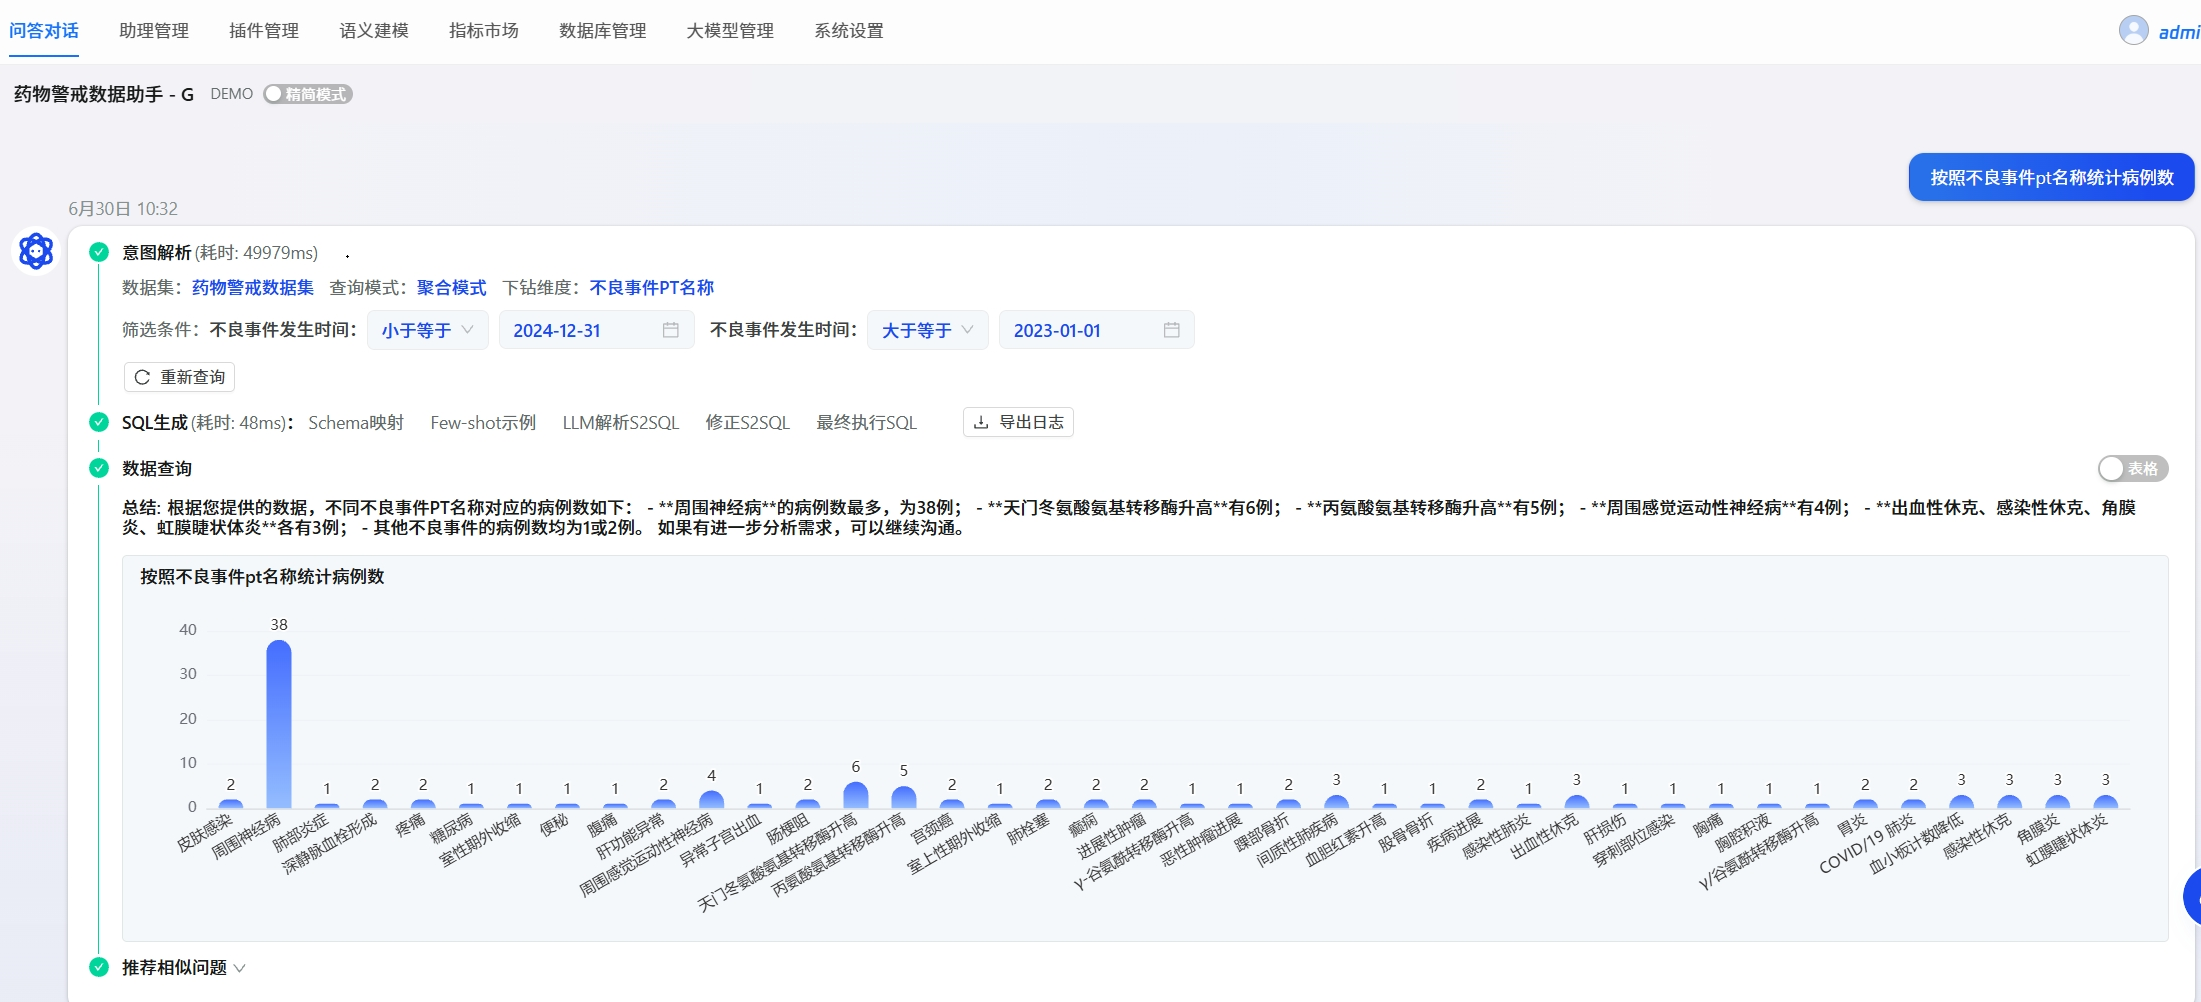Click the 38 value label on chart

279,624
